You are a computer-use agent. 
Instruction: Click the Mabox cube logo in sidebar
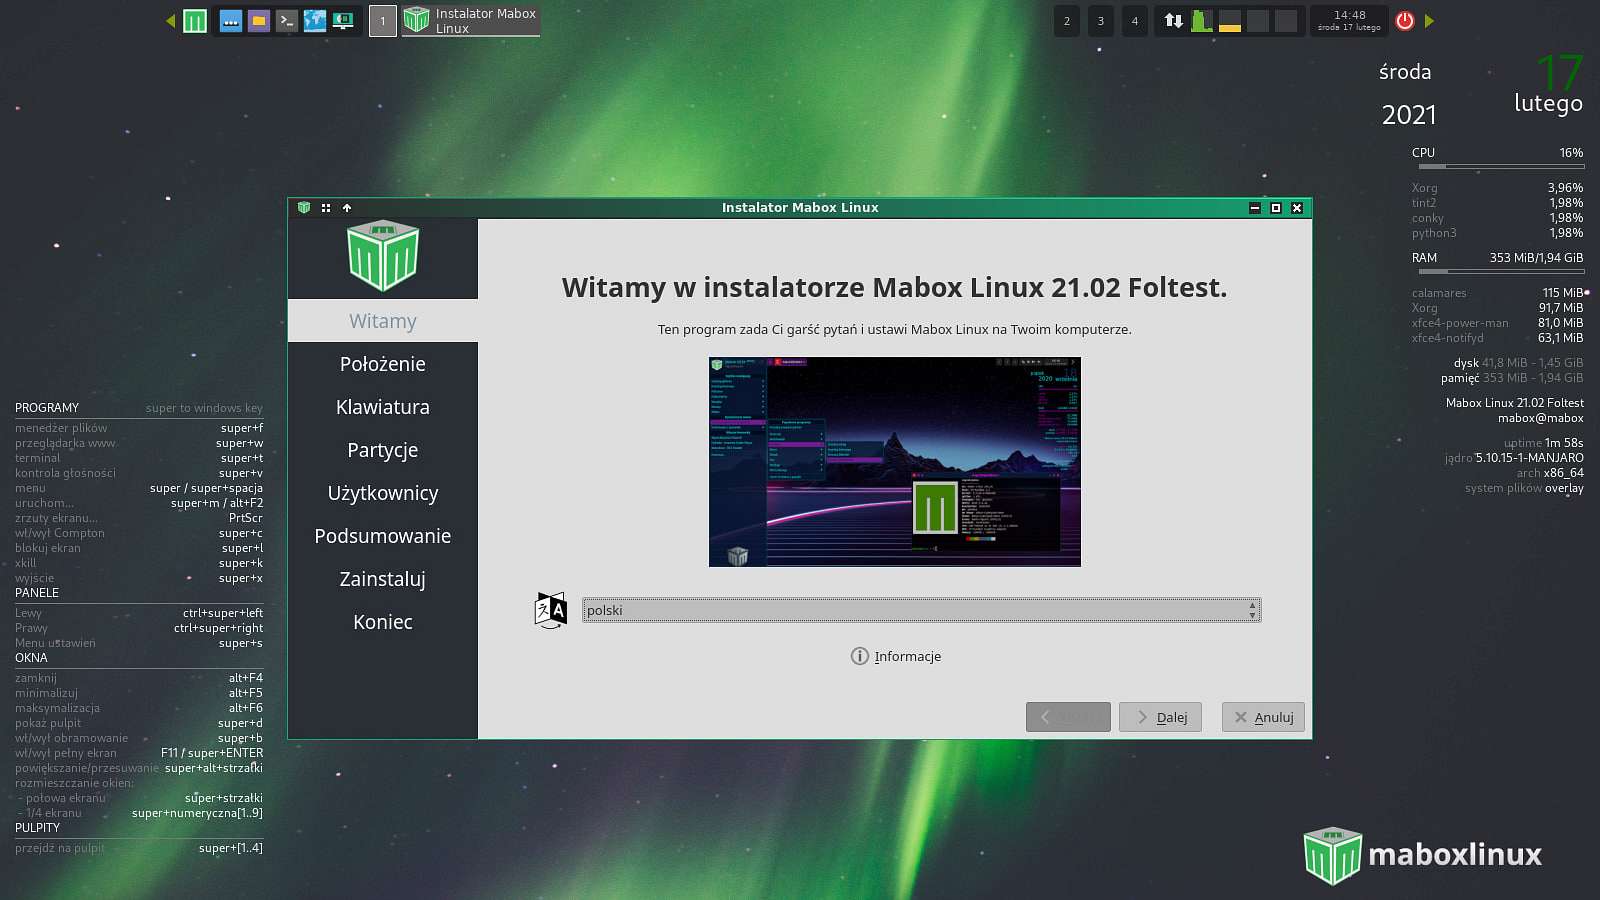[x=383, y=256]
